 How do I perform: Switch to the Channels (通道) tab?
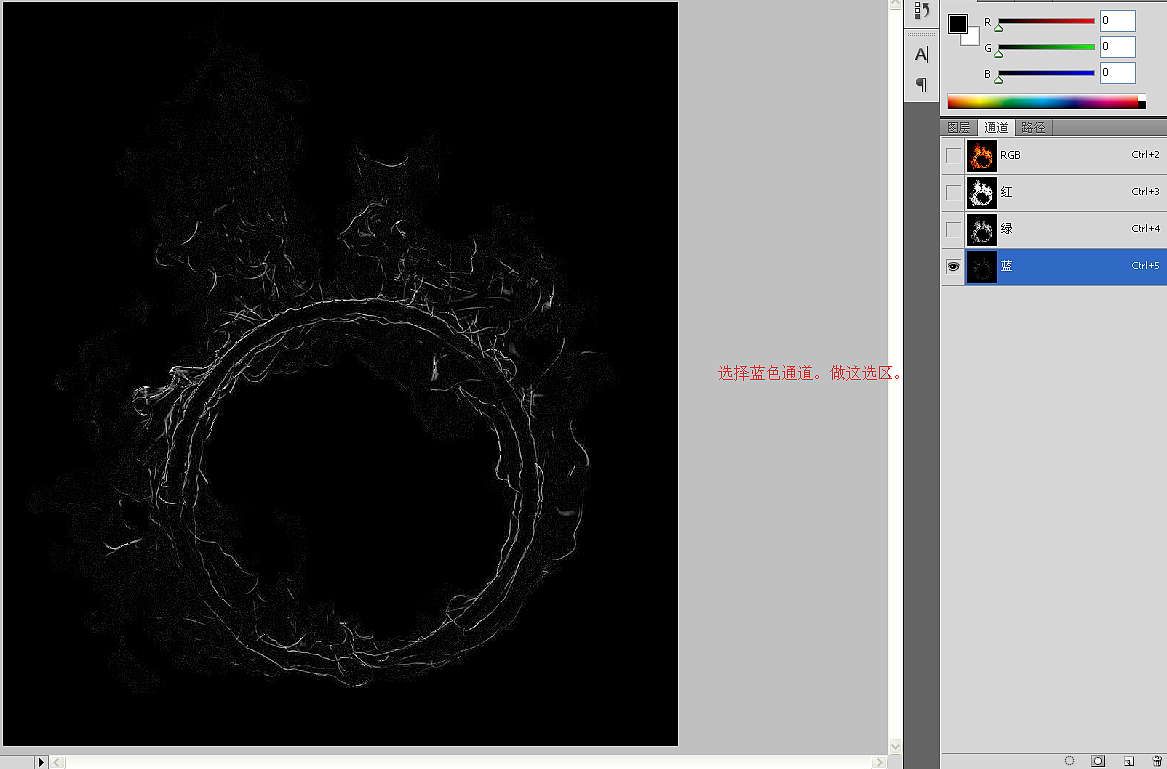click(x=996, y=127)
